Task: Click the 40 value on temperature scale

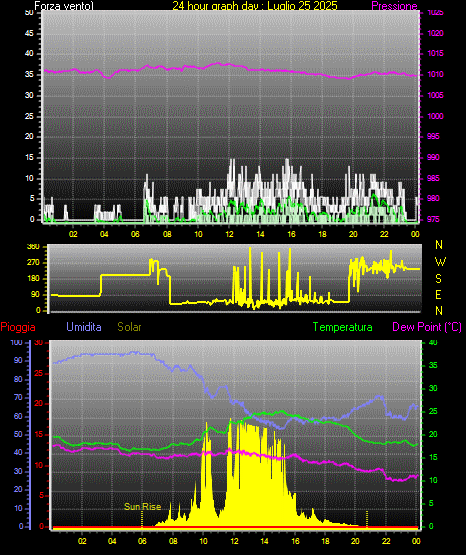Action: click(433, 342)
